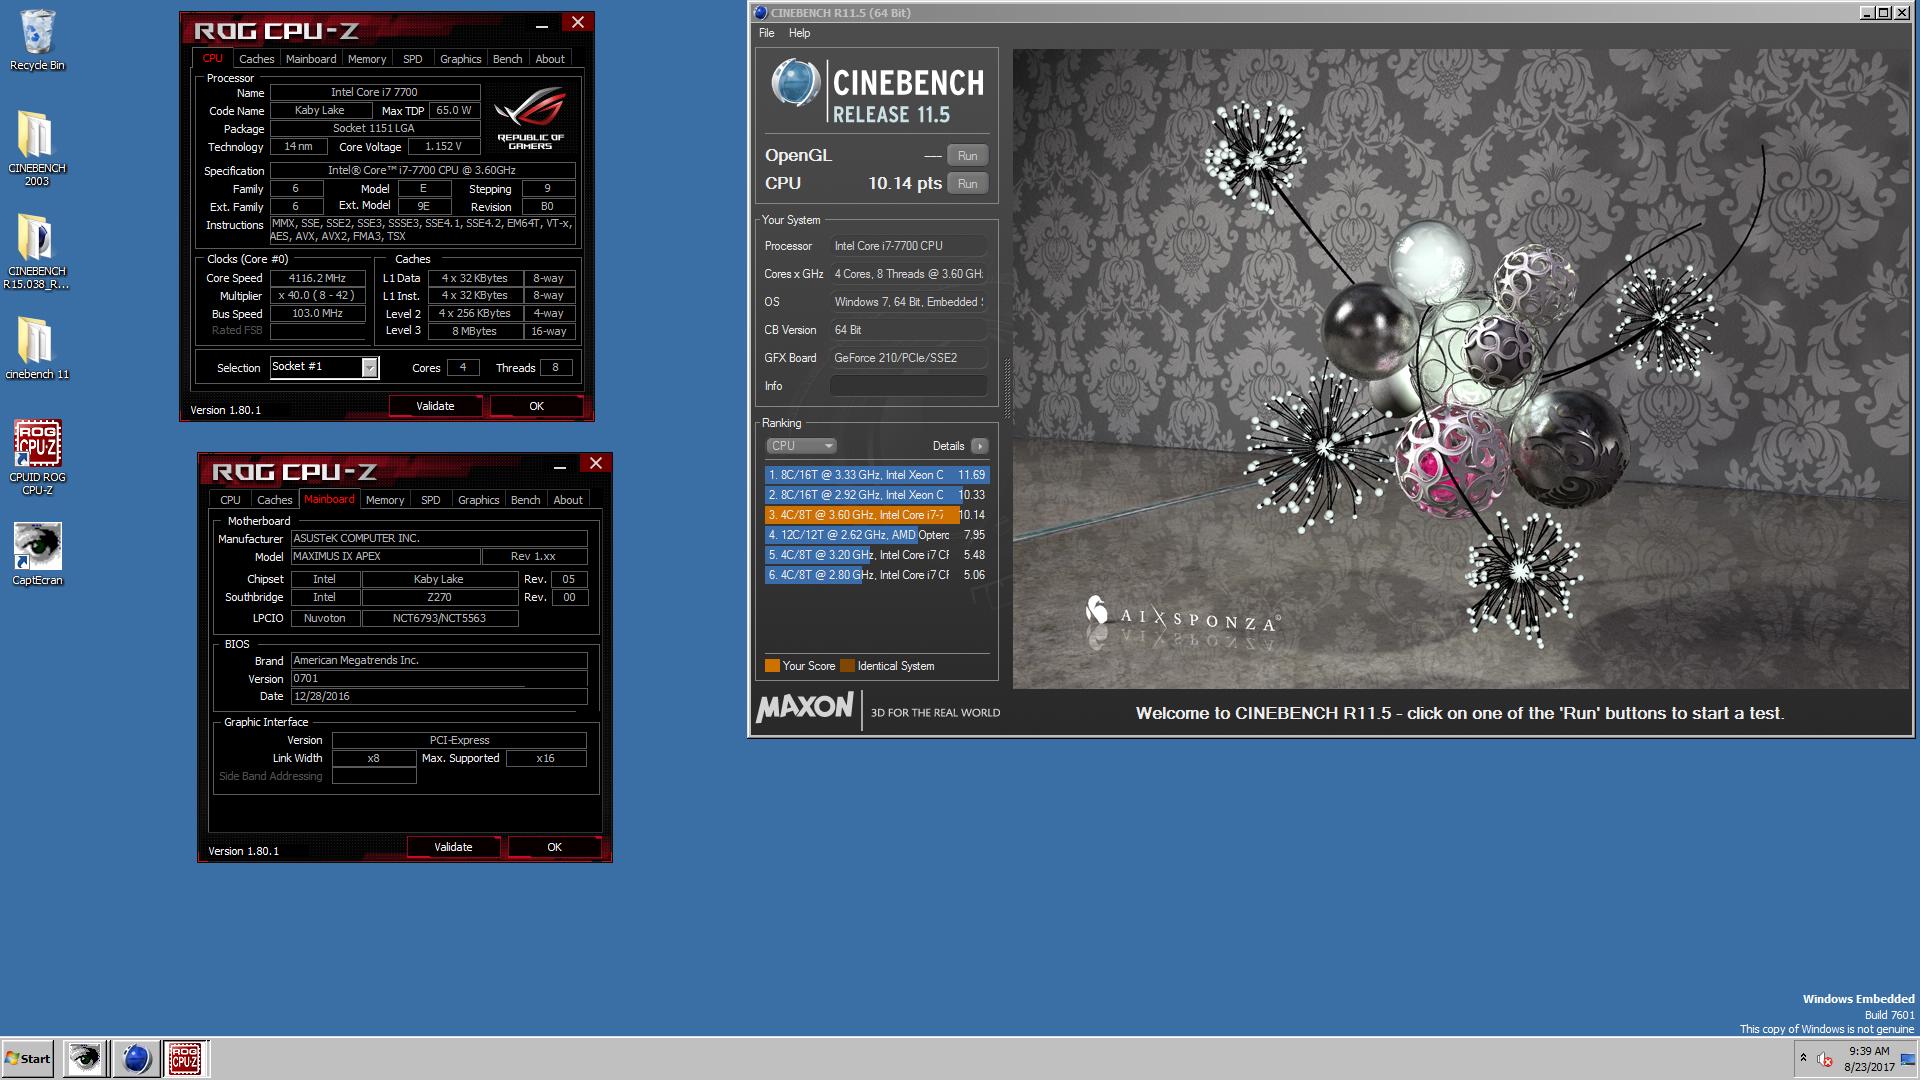The image size is (1920, 1080).
Task: Run the CPU benchmark
Action: coord(967,184)
